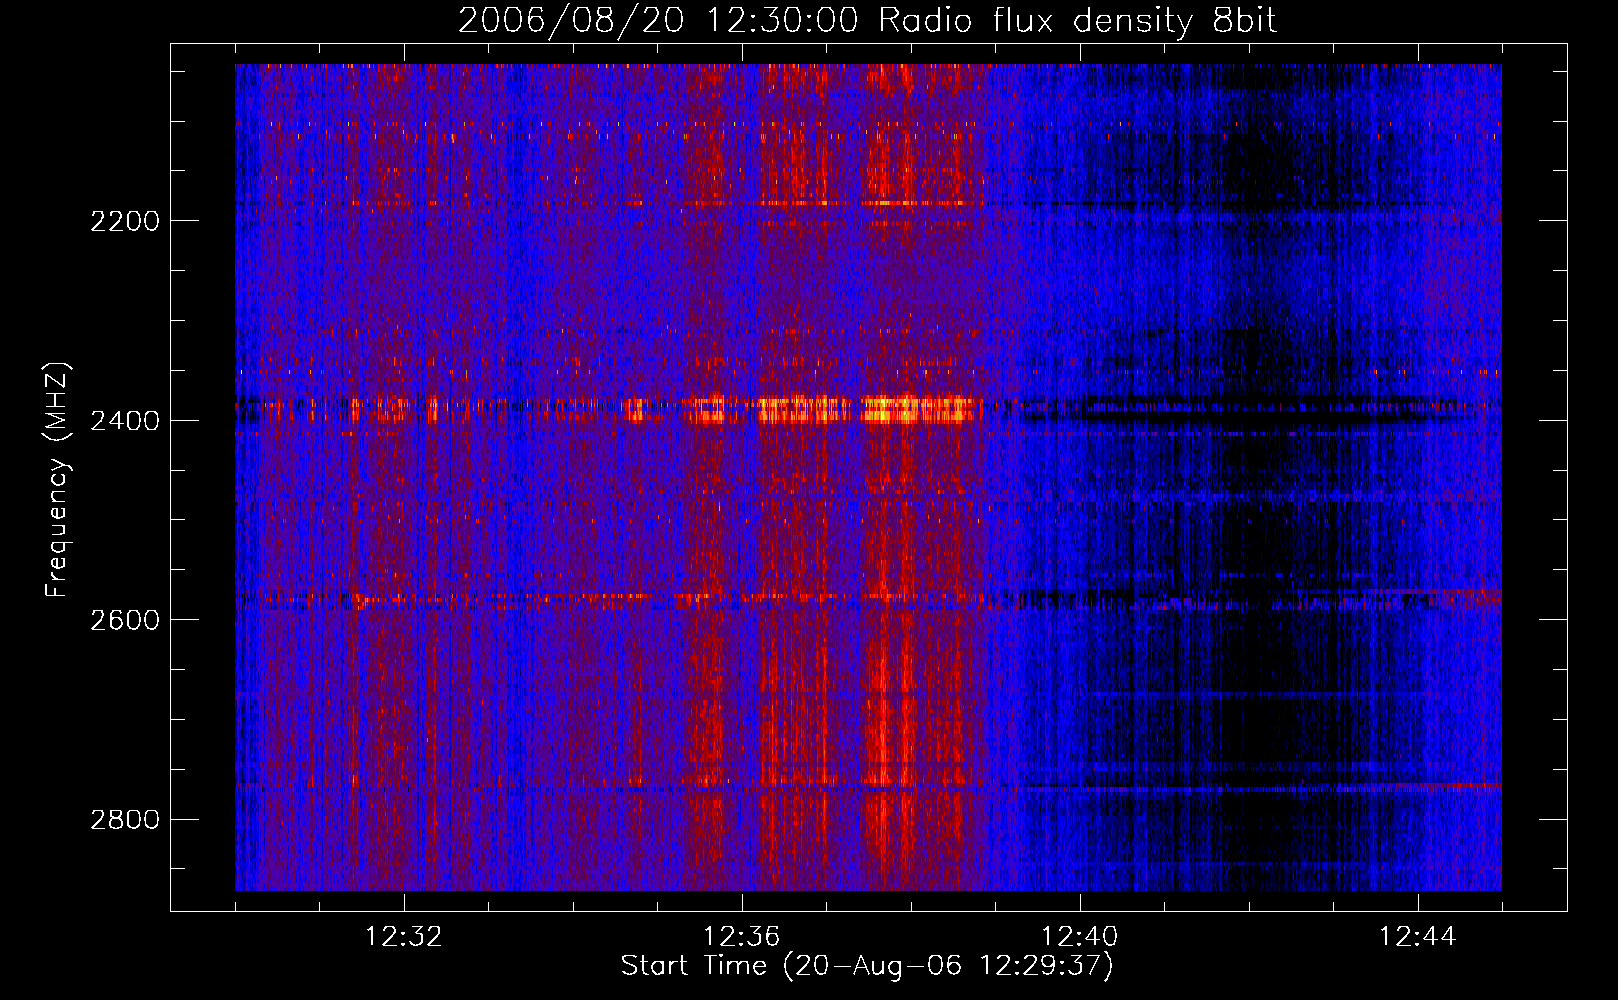Click the 12:32 time tick label
Image resolution: width=1618 pixels, height=1000 pixels.
pyautogui.click(x=404, y=937)
